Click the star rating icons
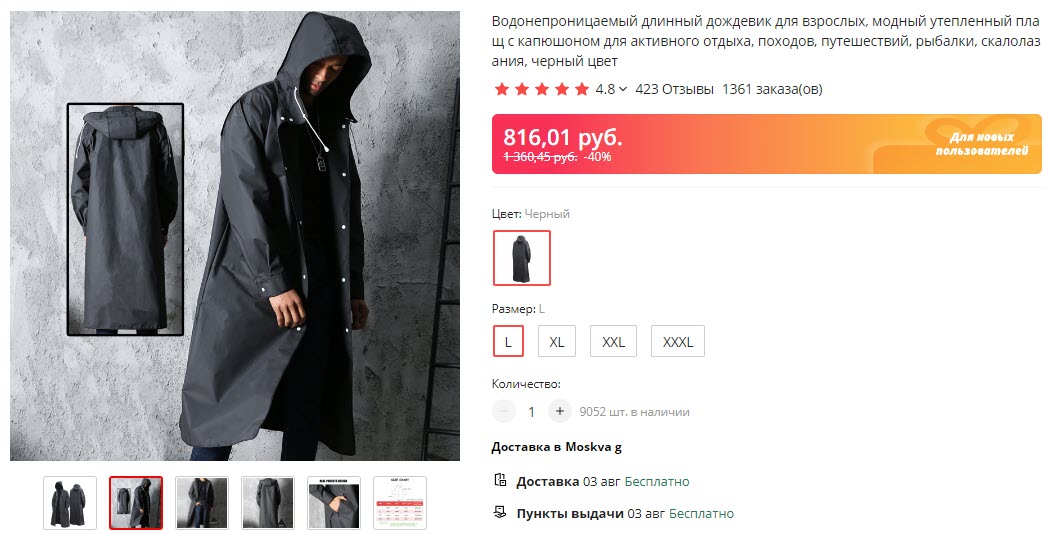This screenshot has width=1048, height=535. [x=542, y=89]
